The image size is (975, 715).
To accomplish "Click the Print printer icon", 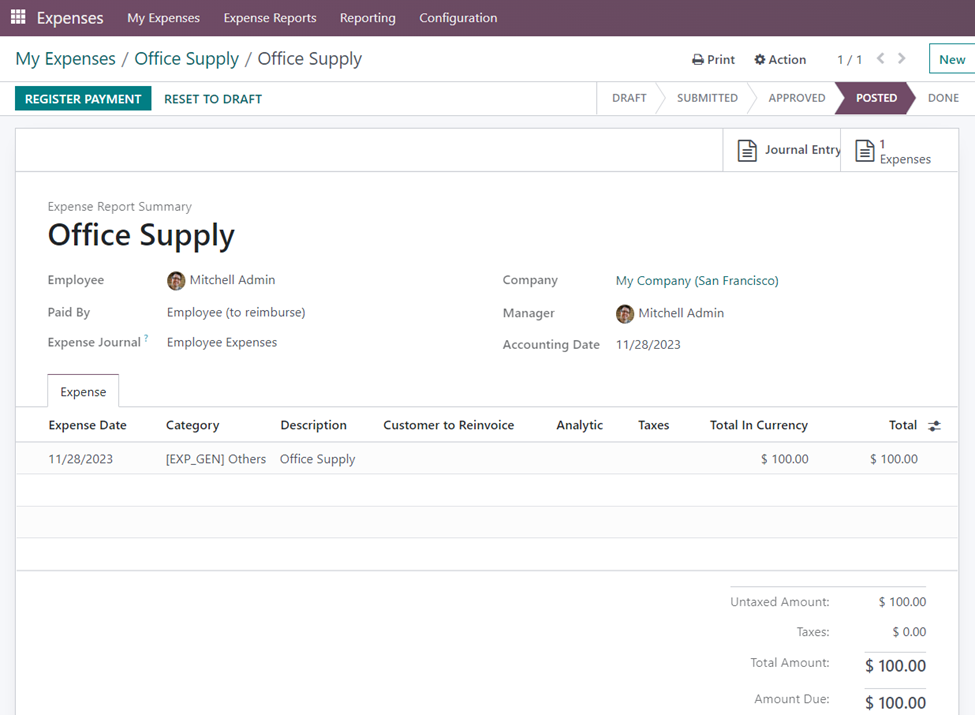I will pos(698,60).
